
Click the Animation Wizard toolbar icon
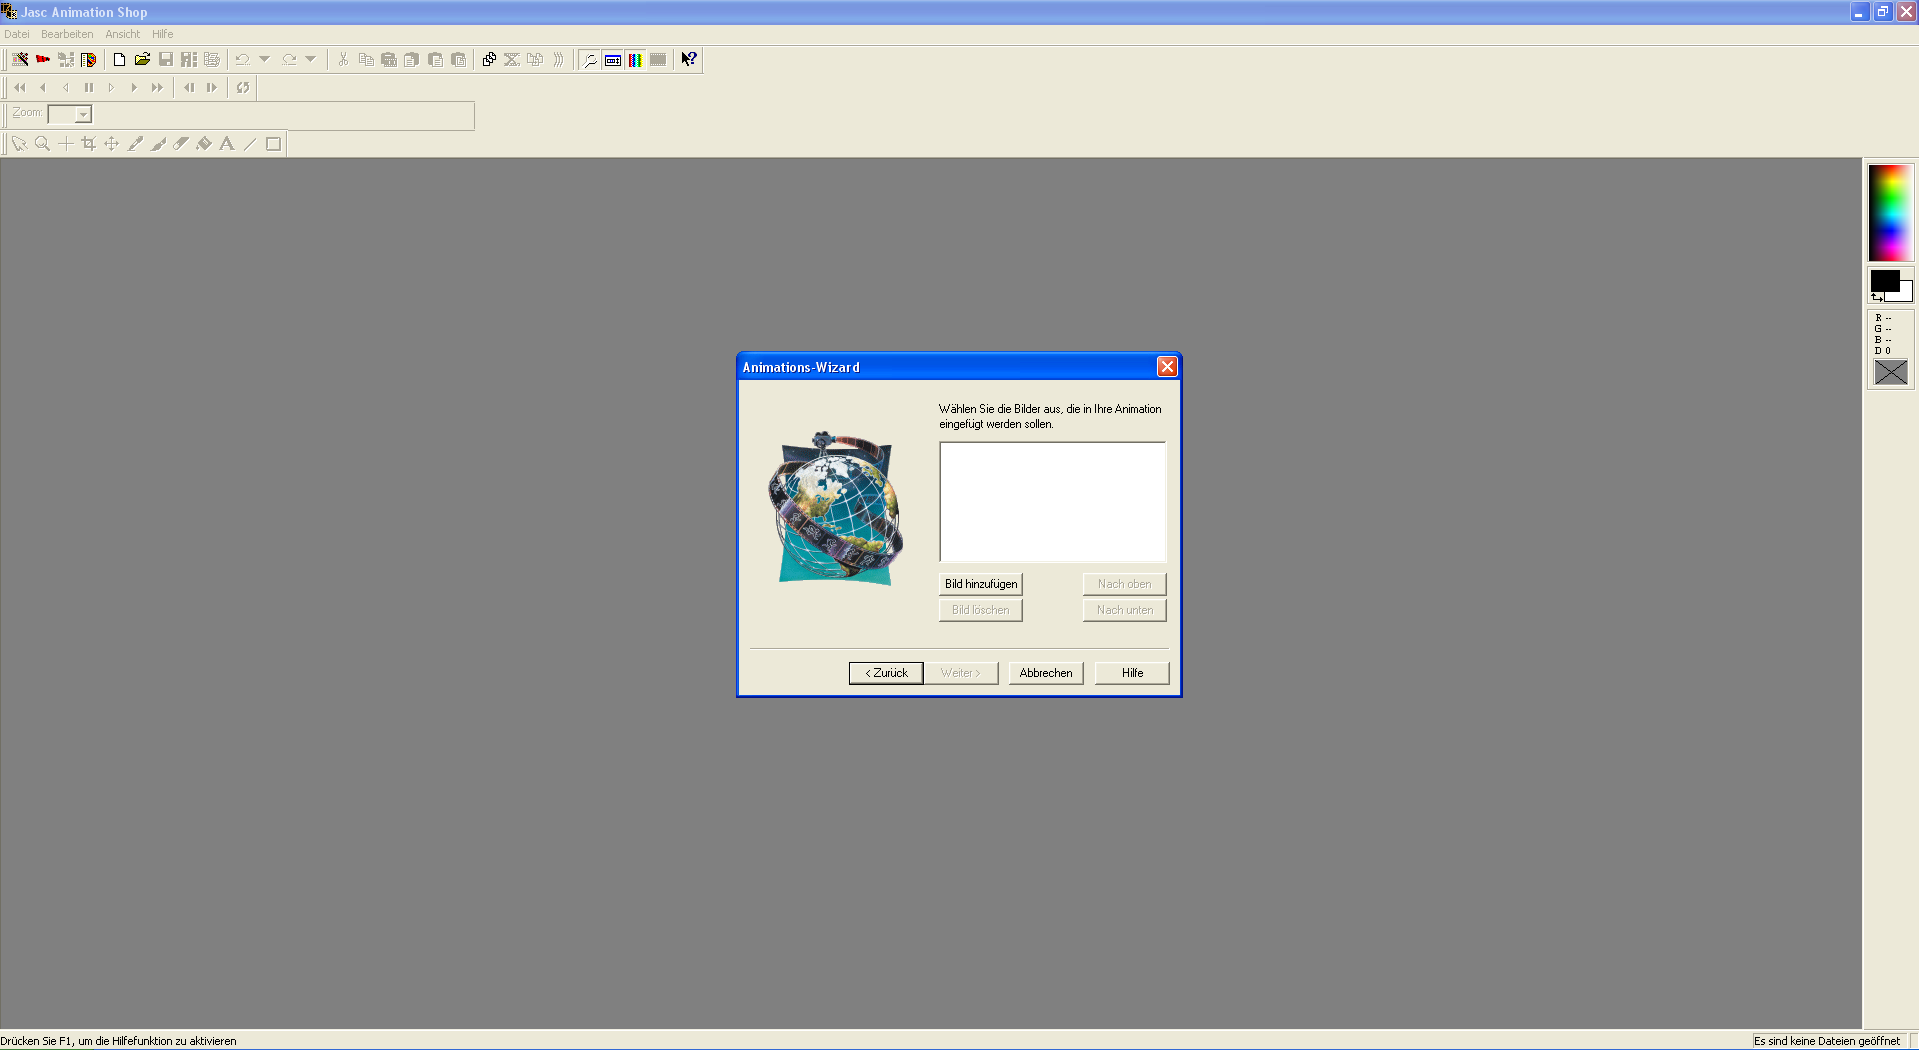pos(20,60)
